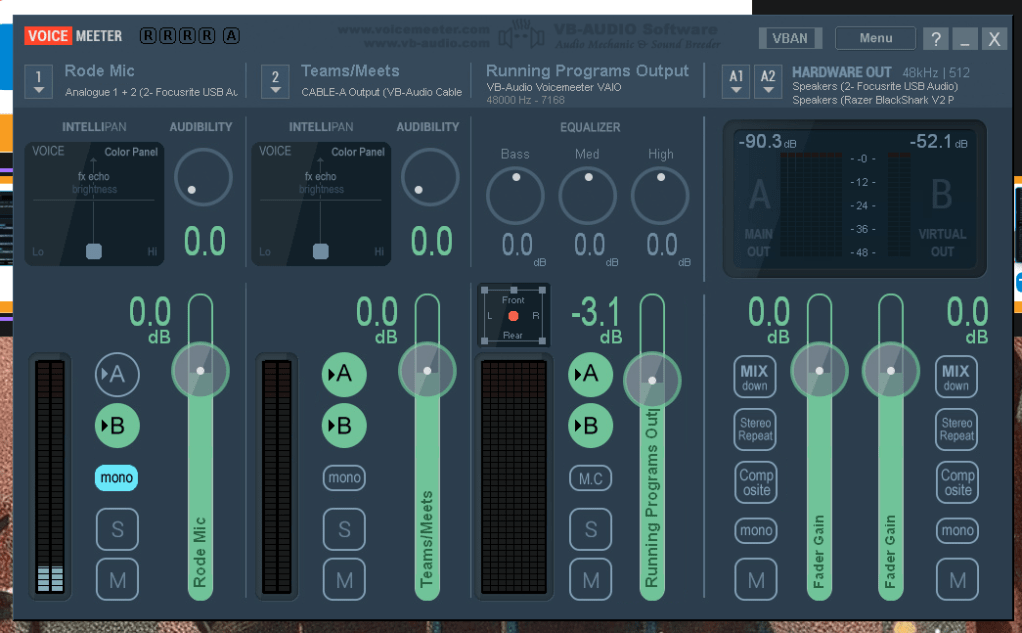
Task: Click the A indicator after the four R indicators
Action: [231, 35]
